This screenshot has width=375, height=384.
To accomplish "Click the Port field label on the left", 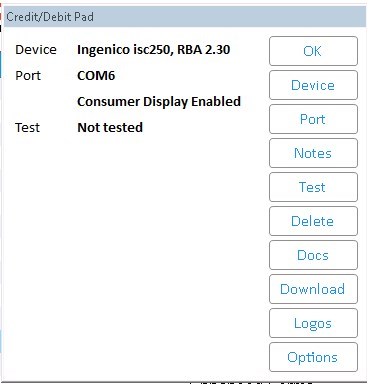I will pyautogui.click(x=28, y=76).
